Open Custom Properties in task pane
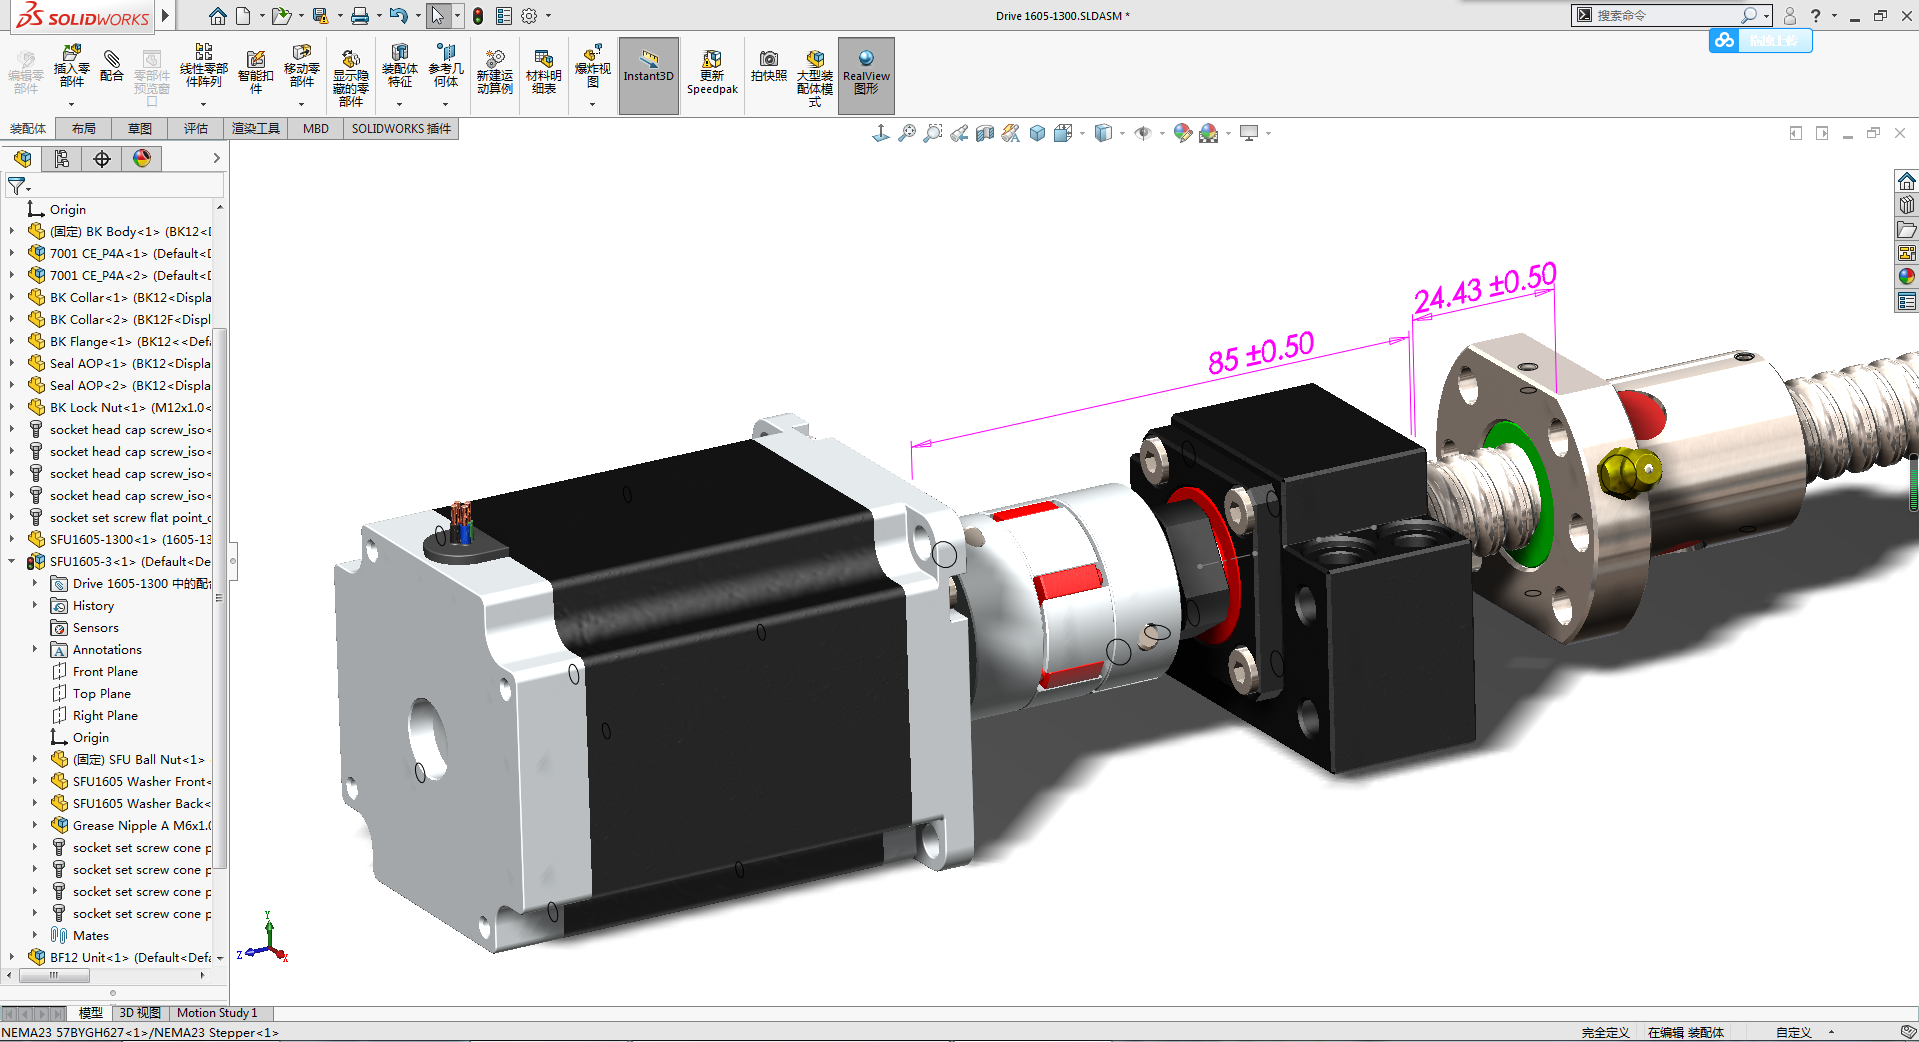 point(1906,301)
